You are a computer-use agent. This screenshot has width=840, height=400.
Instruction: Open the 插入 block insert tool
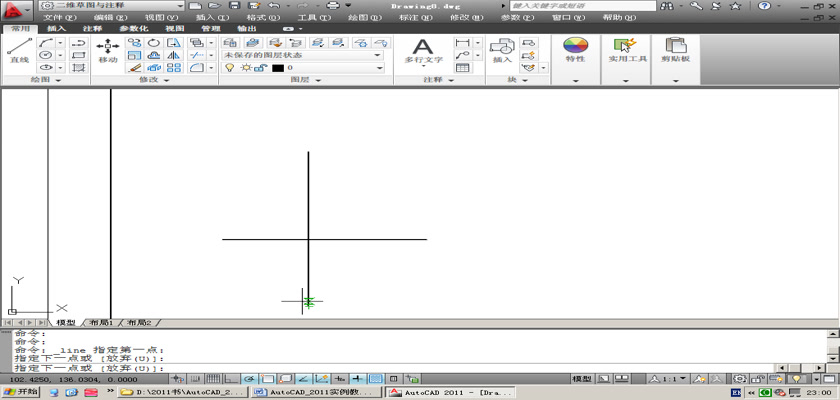(x=502, y=51)
